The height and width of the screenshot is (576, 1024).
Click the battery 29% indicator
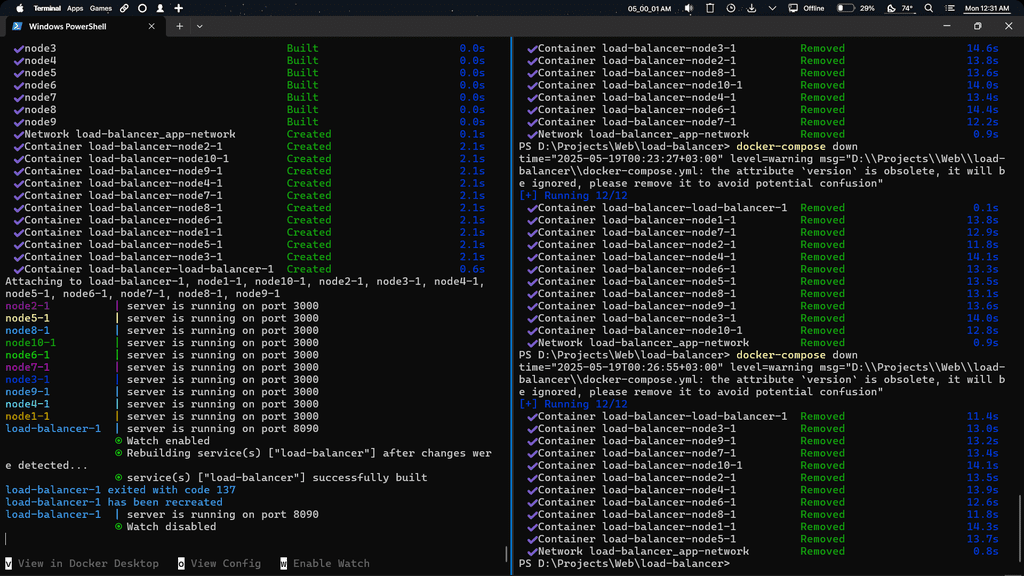856,8
